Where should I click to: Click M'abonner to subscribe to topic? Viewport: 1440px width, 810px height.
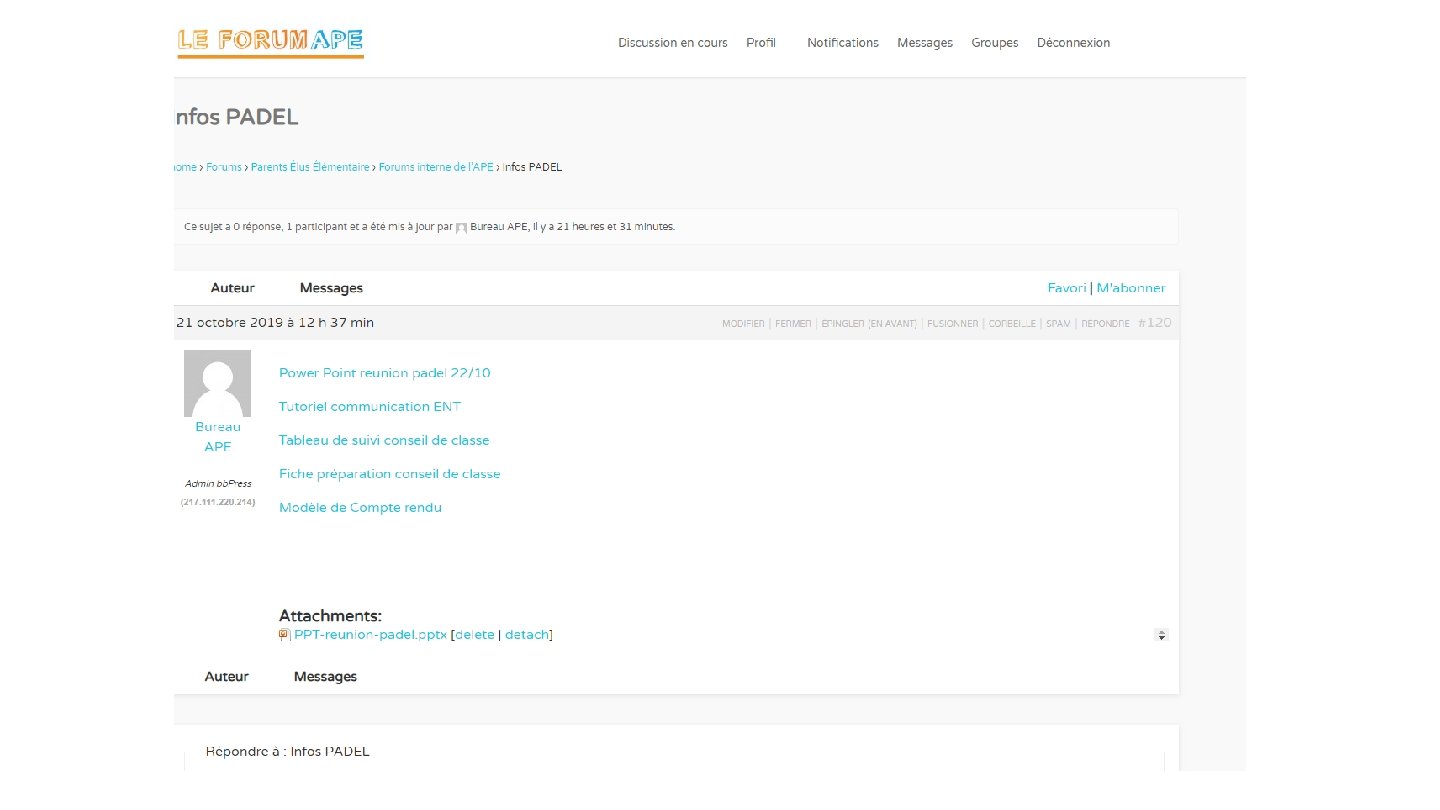pos(1131,288)
